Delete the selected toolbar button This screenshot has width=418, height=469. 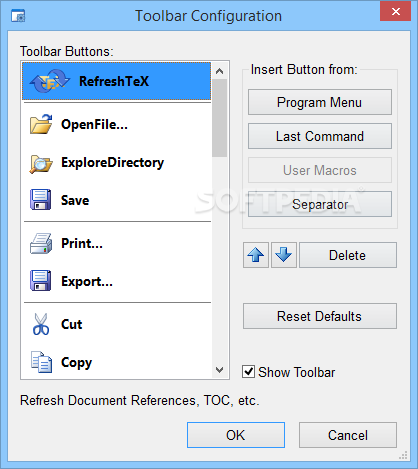[348, 255]
